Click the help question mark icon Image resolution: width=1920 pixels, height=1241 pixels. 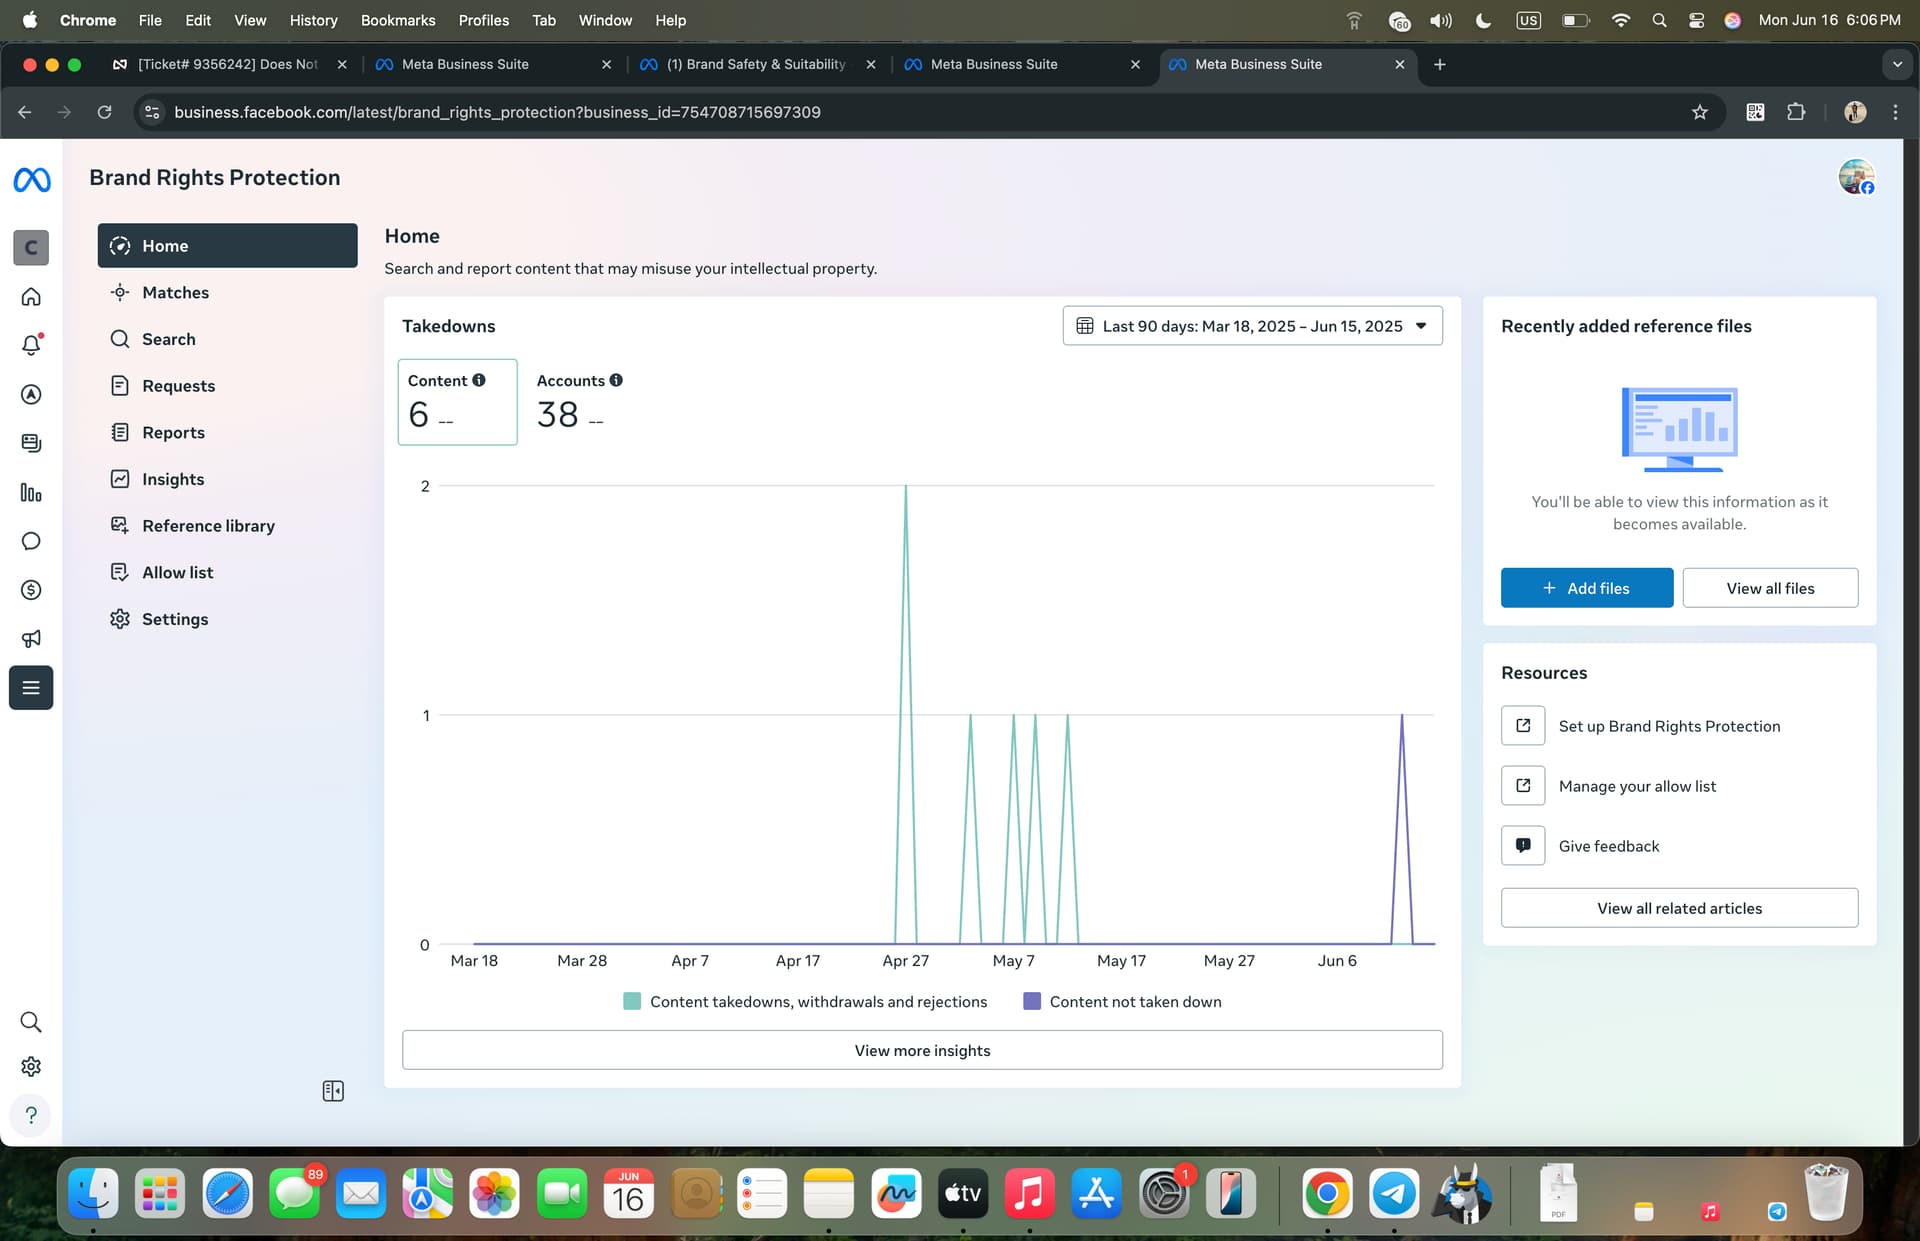point(31,1115)
